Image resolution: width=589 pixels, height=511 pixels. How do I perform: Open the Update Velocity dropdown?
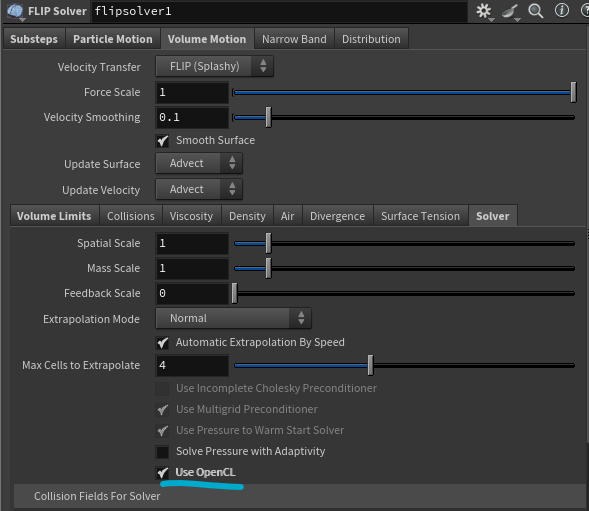[x=199, y=189]
